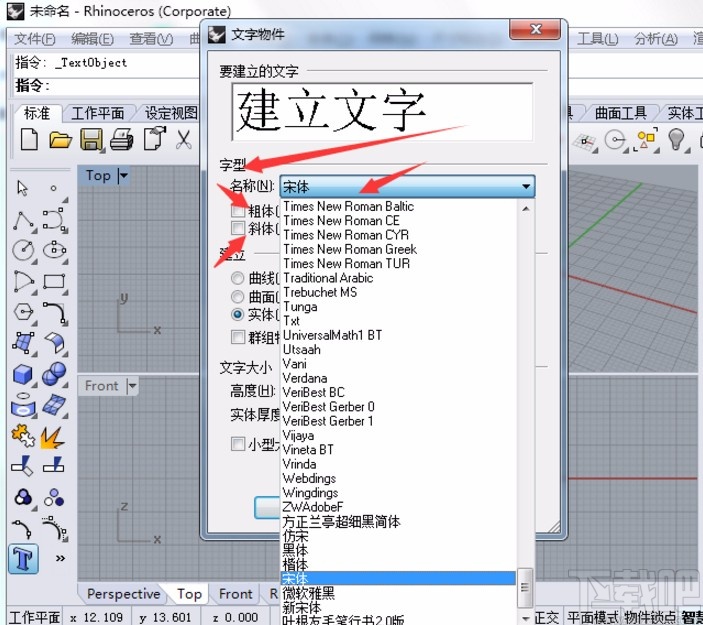The image size is (703, 625).
Task: Toggle 物件锁点 object snap in status bar
Action: point(650,618)
